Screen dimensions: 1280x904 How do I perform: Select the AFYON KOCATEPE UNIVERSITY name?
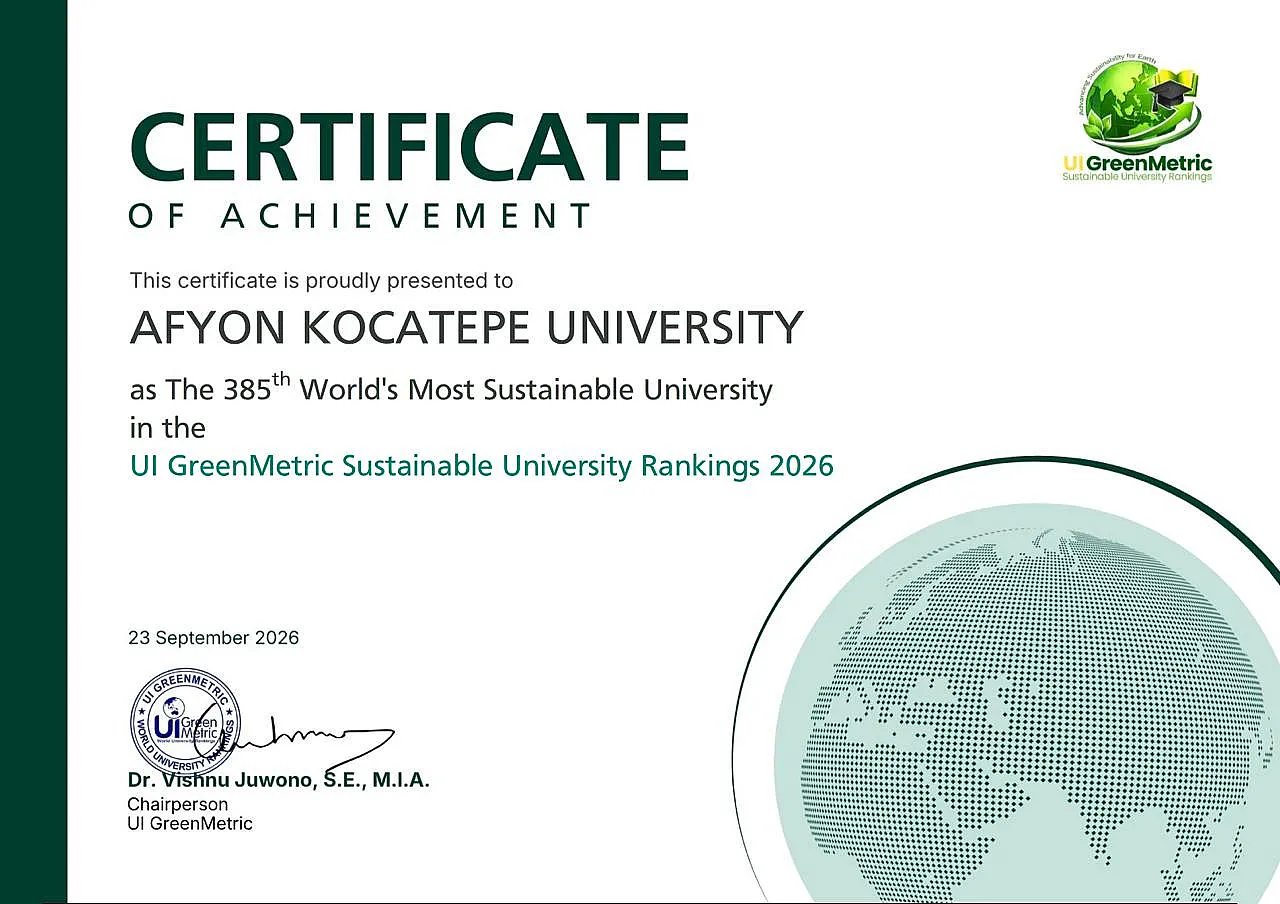[466, 328]
